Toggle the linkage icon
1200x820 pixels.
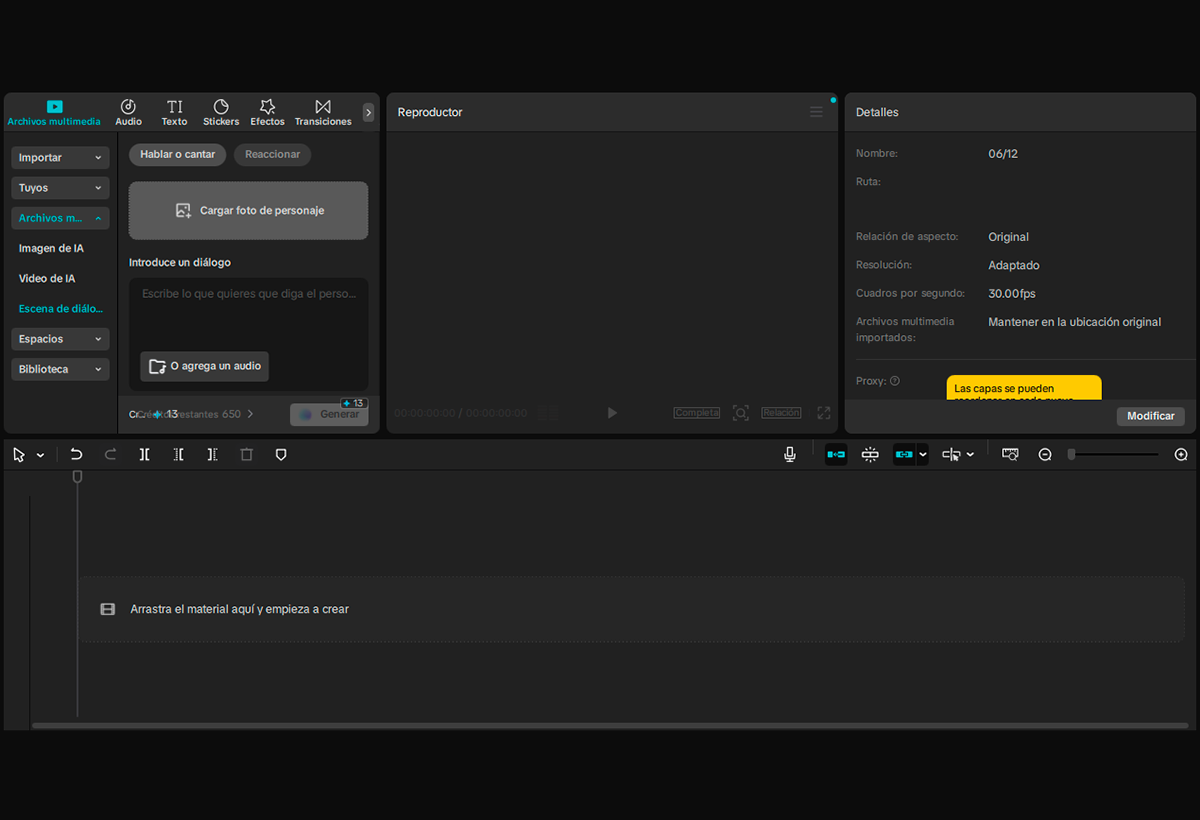point(904,455)
